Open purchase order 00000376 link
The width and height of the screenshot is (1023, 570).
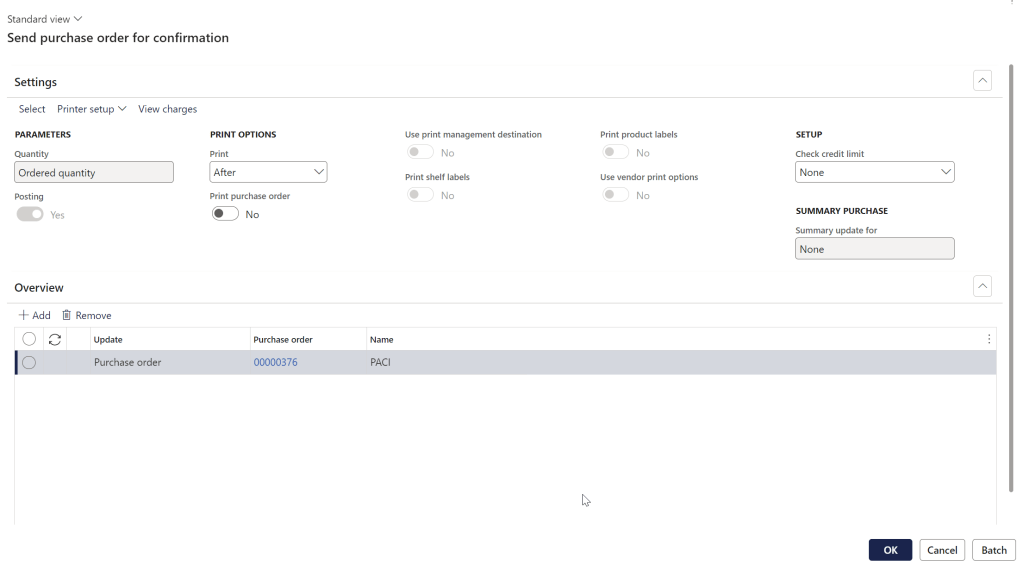pyautogui.click(x=275, y=362)
